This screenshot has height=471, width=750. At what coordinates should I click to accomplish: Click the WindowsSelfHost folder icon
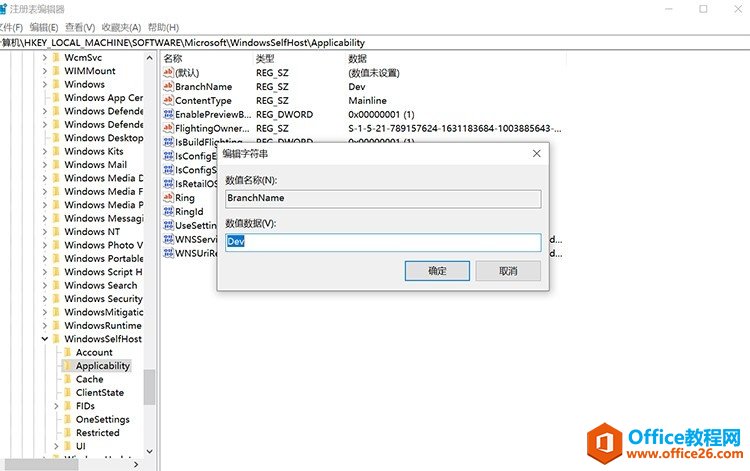56,339
